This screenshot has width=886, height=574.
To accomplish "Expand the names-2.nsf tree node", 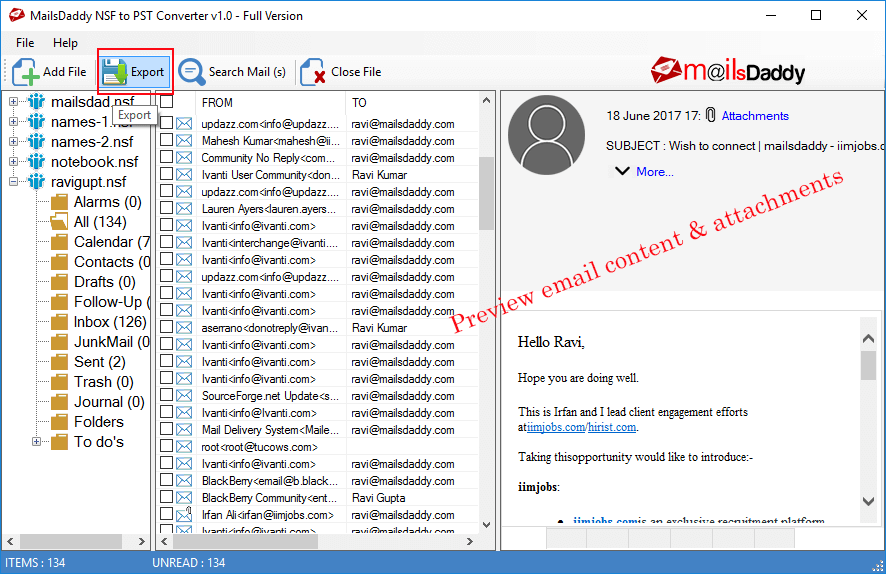I will click(x=14, y=142).
